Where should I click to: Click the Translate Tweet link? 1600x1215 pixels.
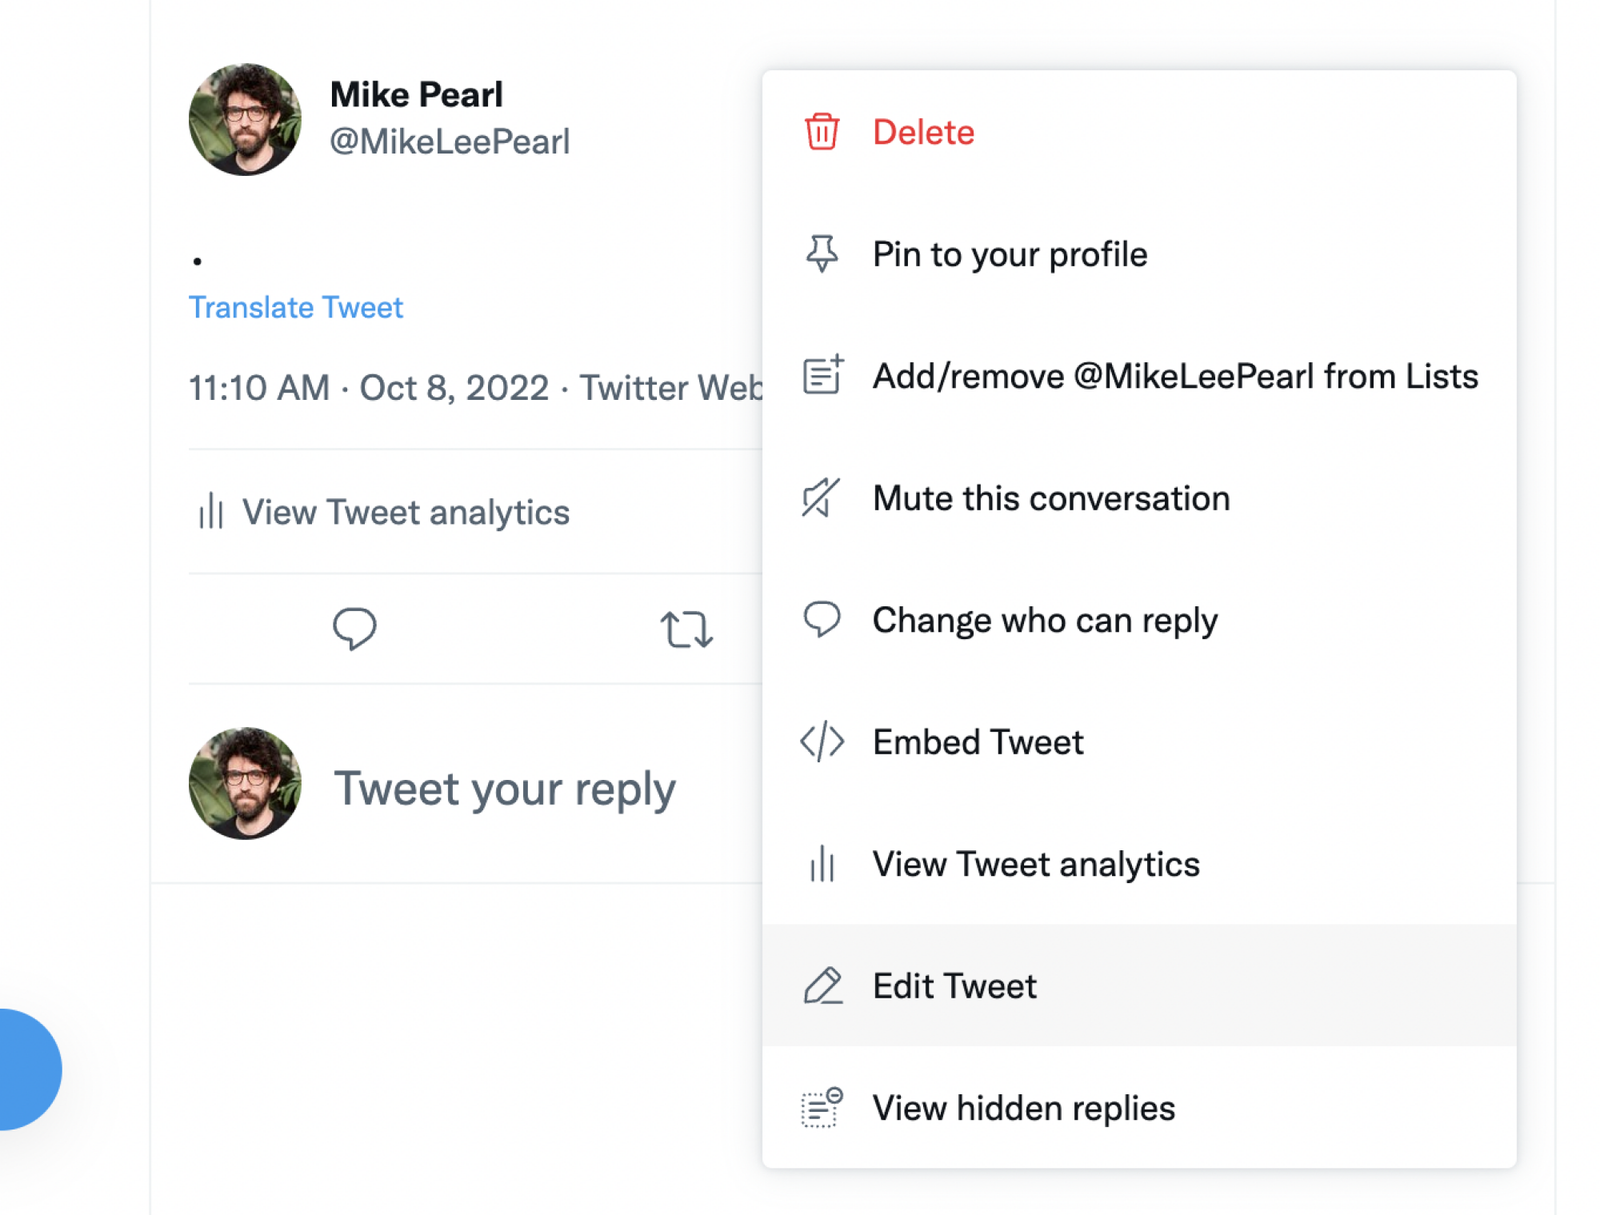296,307
